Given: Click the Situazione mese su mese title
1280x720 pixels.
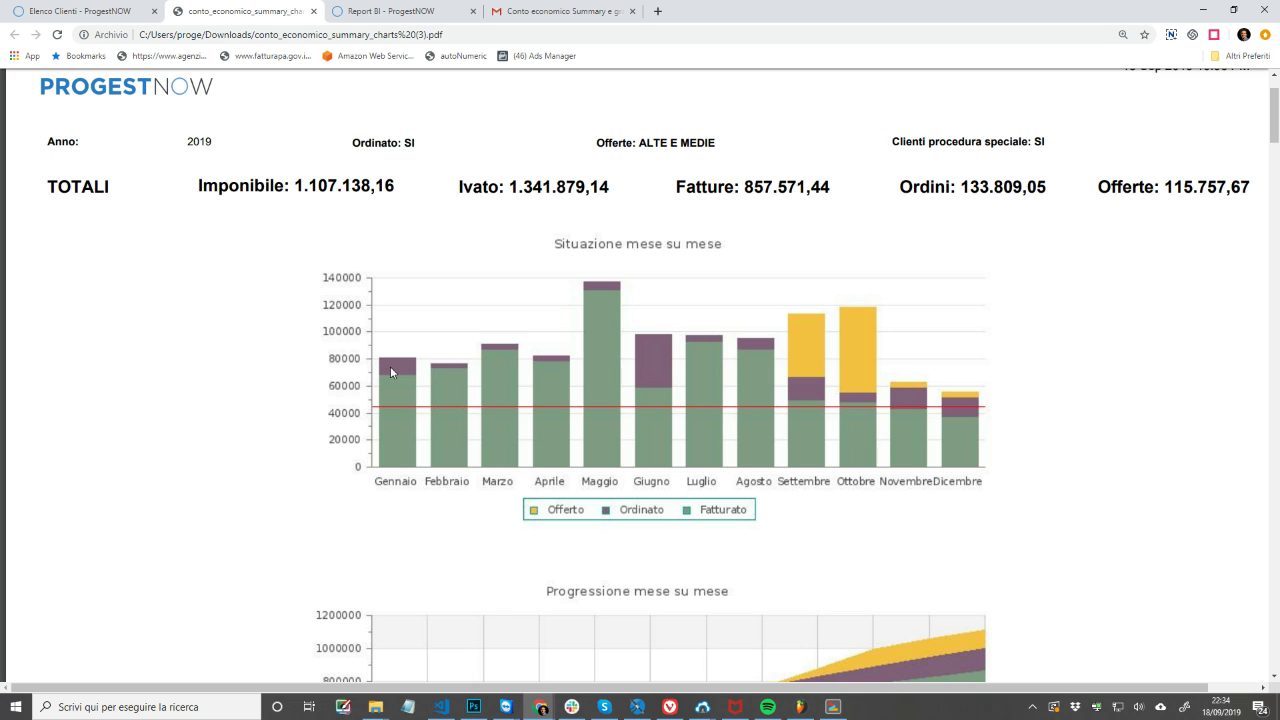Looking at the screenshot, I should tap(638, 244).
